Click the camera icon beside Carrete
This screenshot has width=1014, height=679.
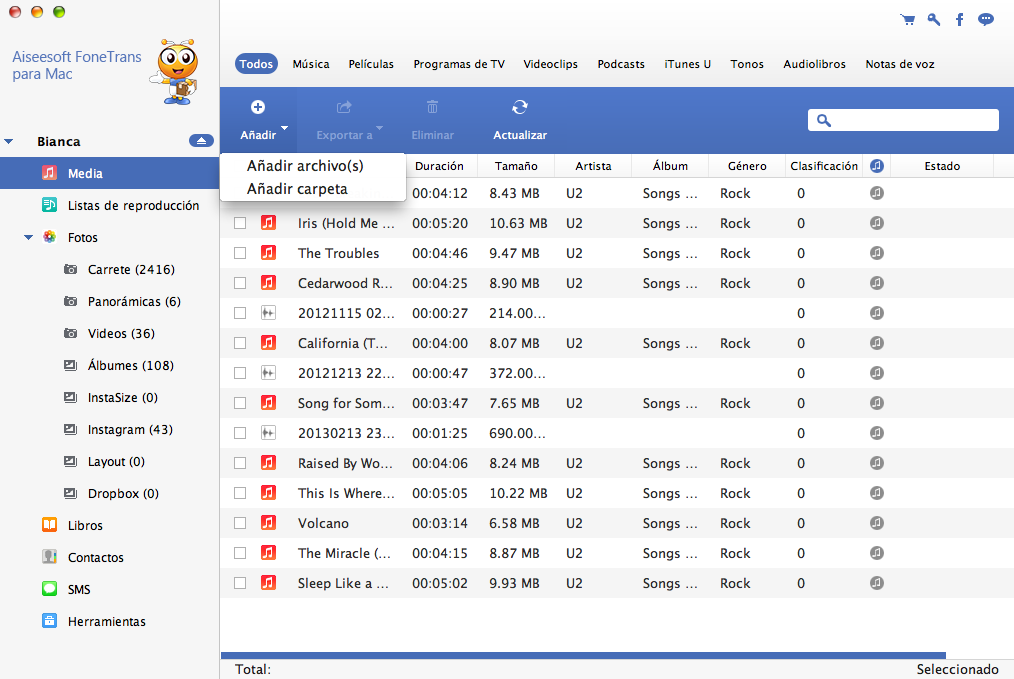click(70, 269)
